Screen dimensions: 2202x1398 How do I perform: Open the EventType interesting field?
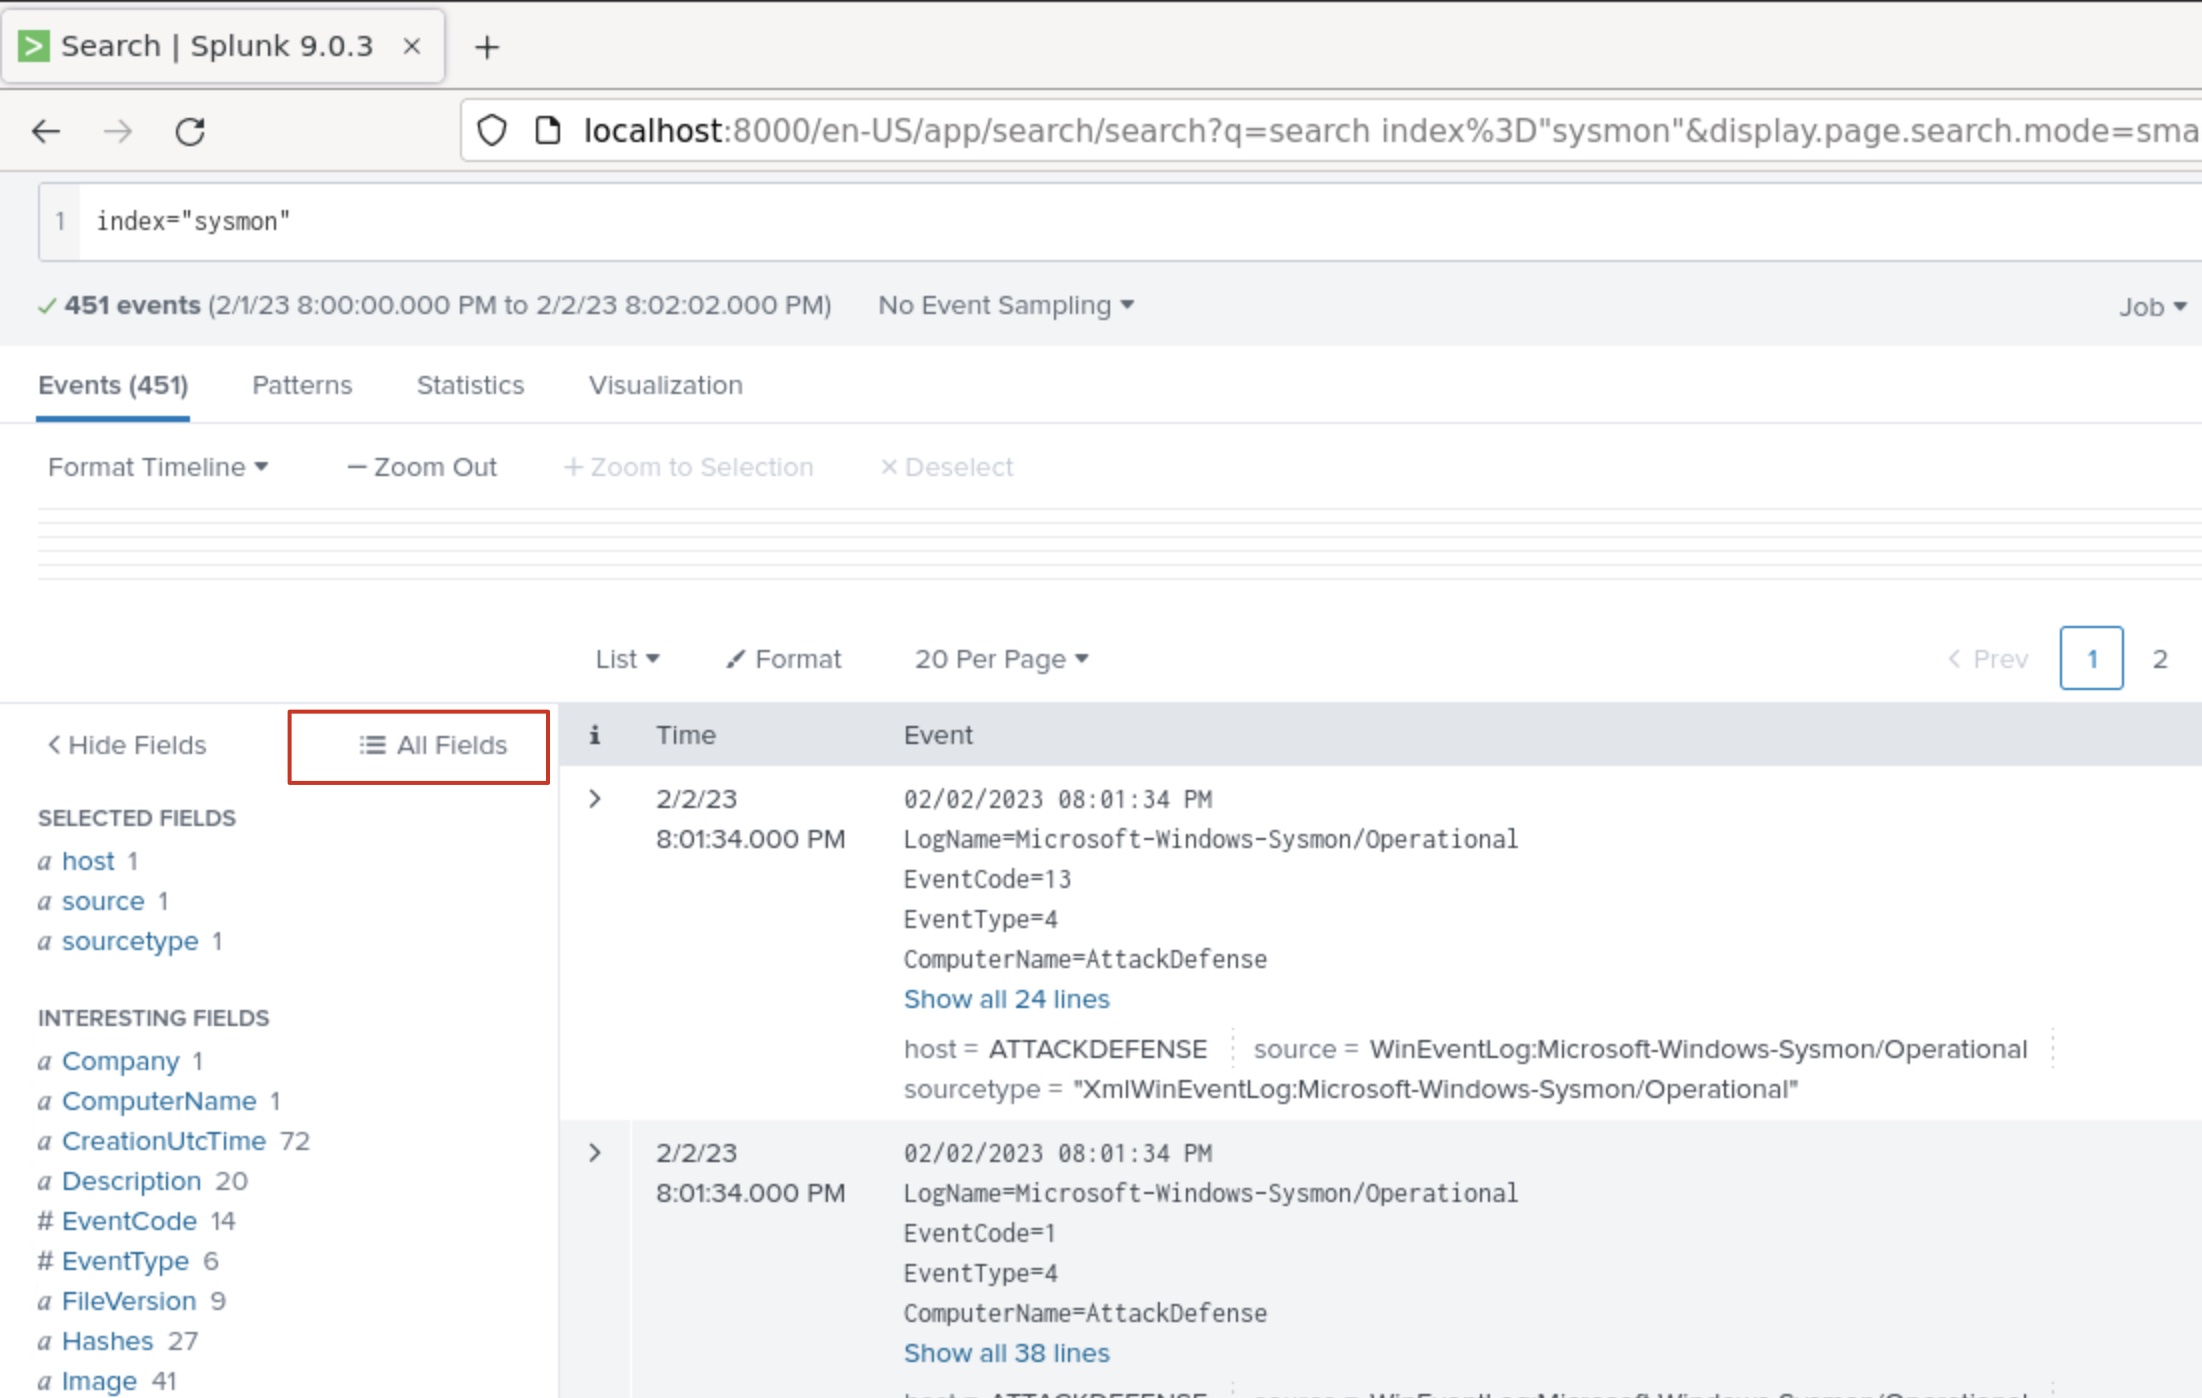(125, 1261)
